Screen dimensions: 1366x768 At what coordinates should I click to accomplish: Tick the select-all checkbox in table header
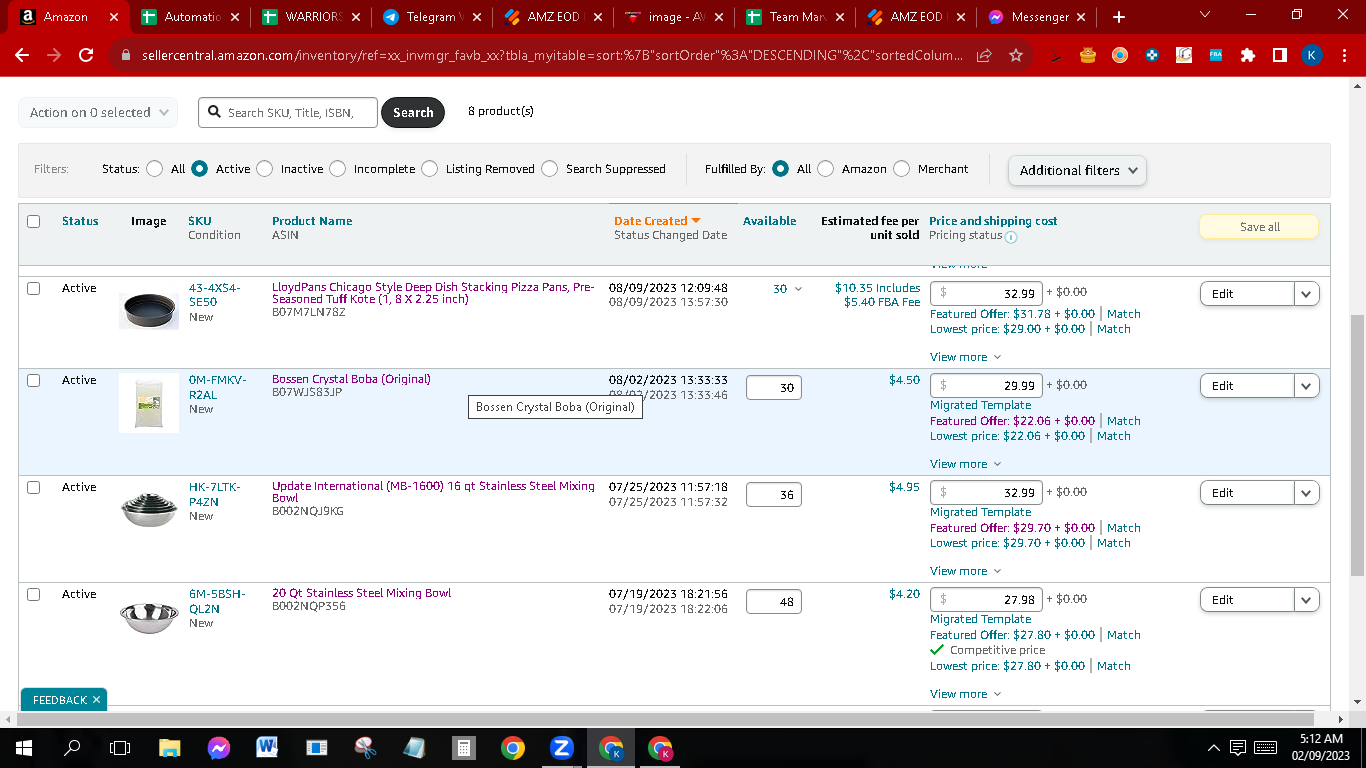coord(34,221)
